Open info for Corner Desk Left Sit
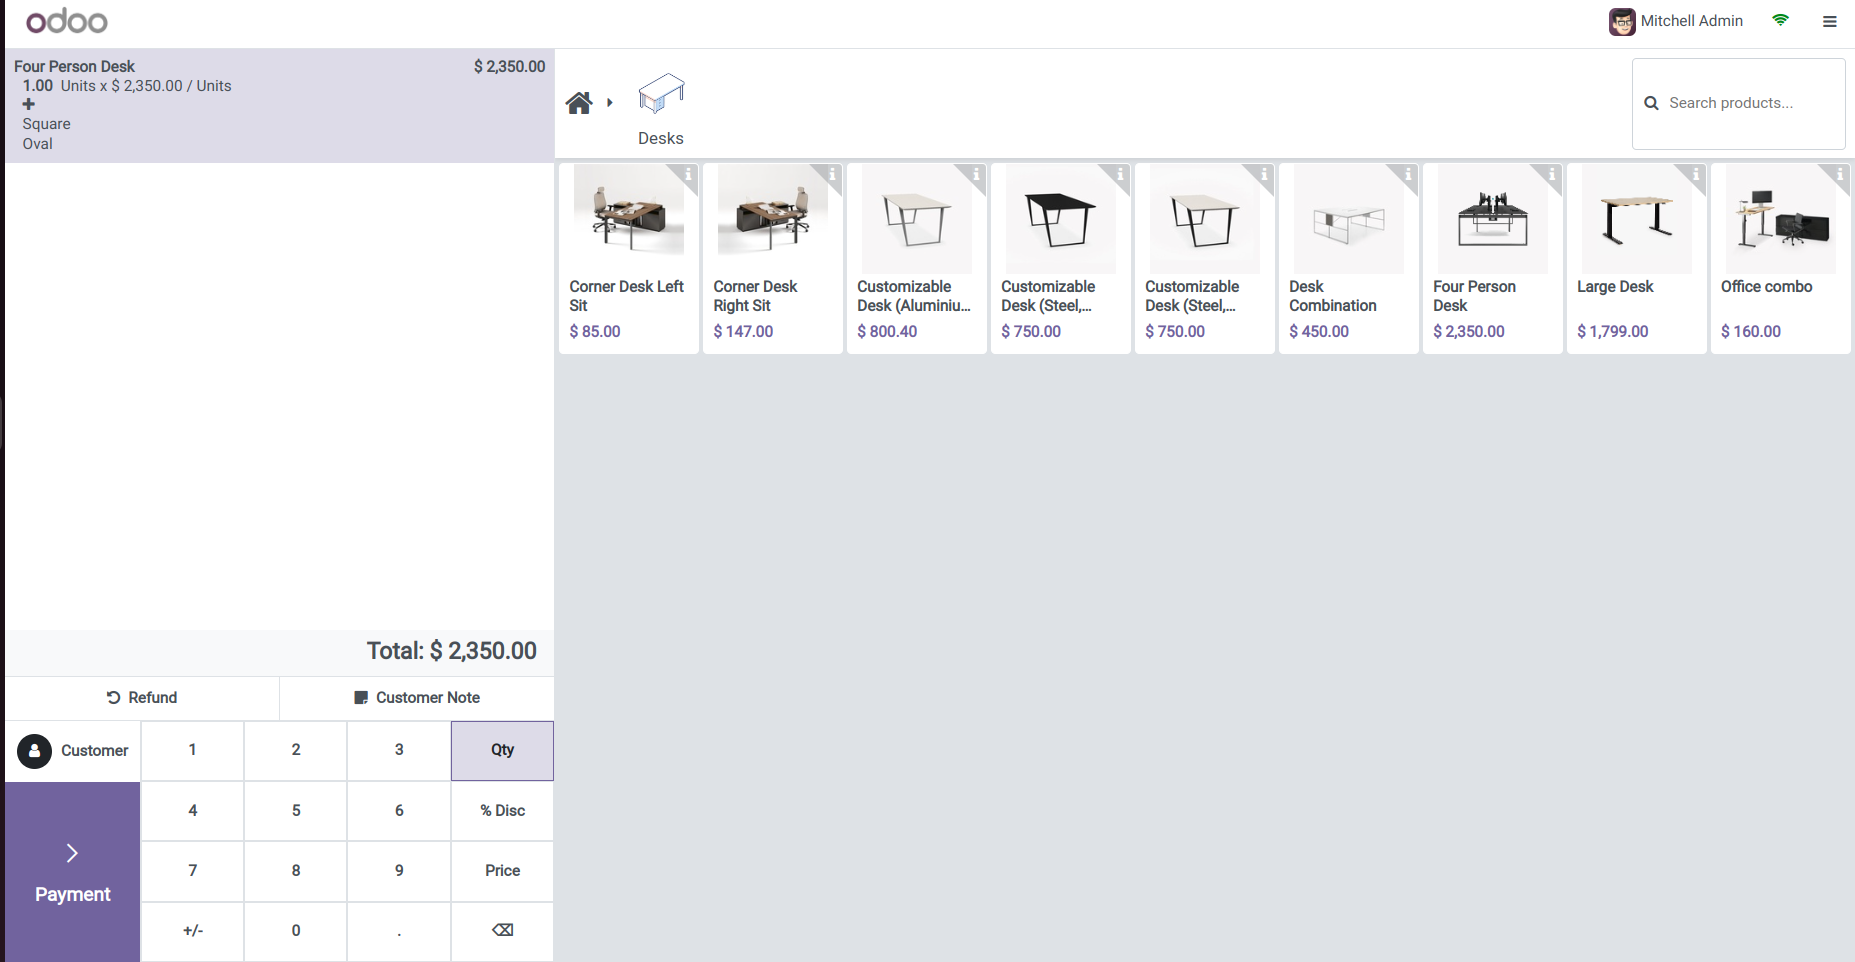This screenshot has width=1855, height=962. coord(688,174)
